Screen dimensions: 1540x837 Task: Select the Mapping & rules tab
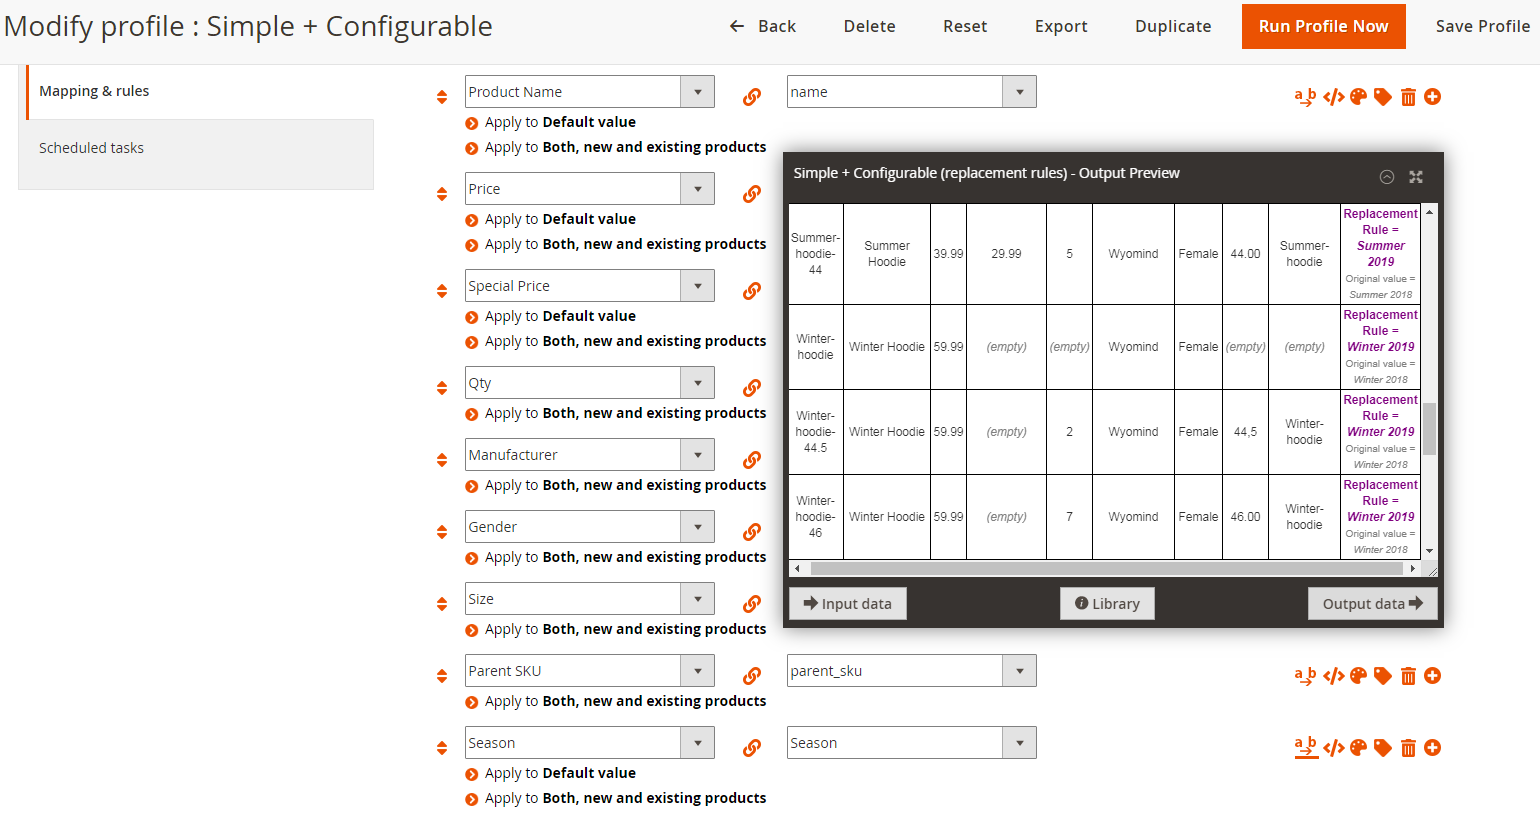click(x=94, y=91)
